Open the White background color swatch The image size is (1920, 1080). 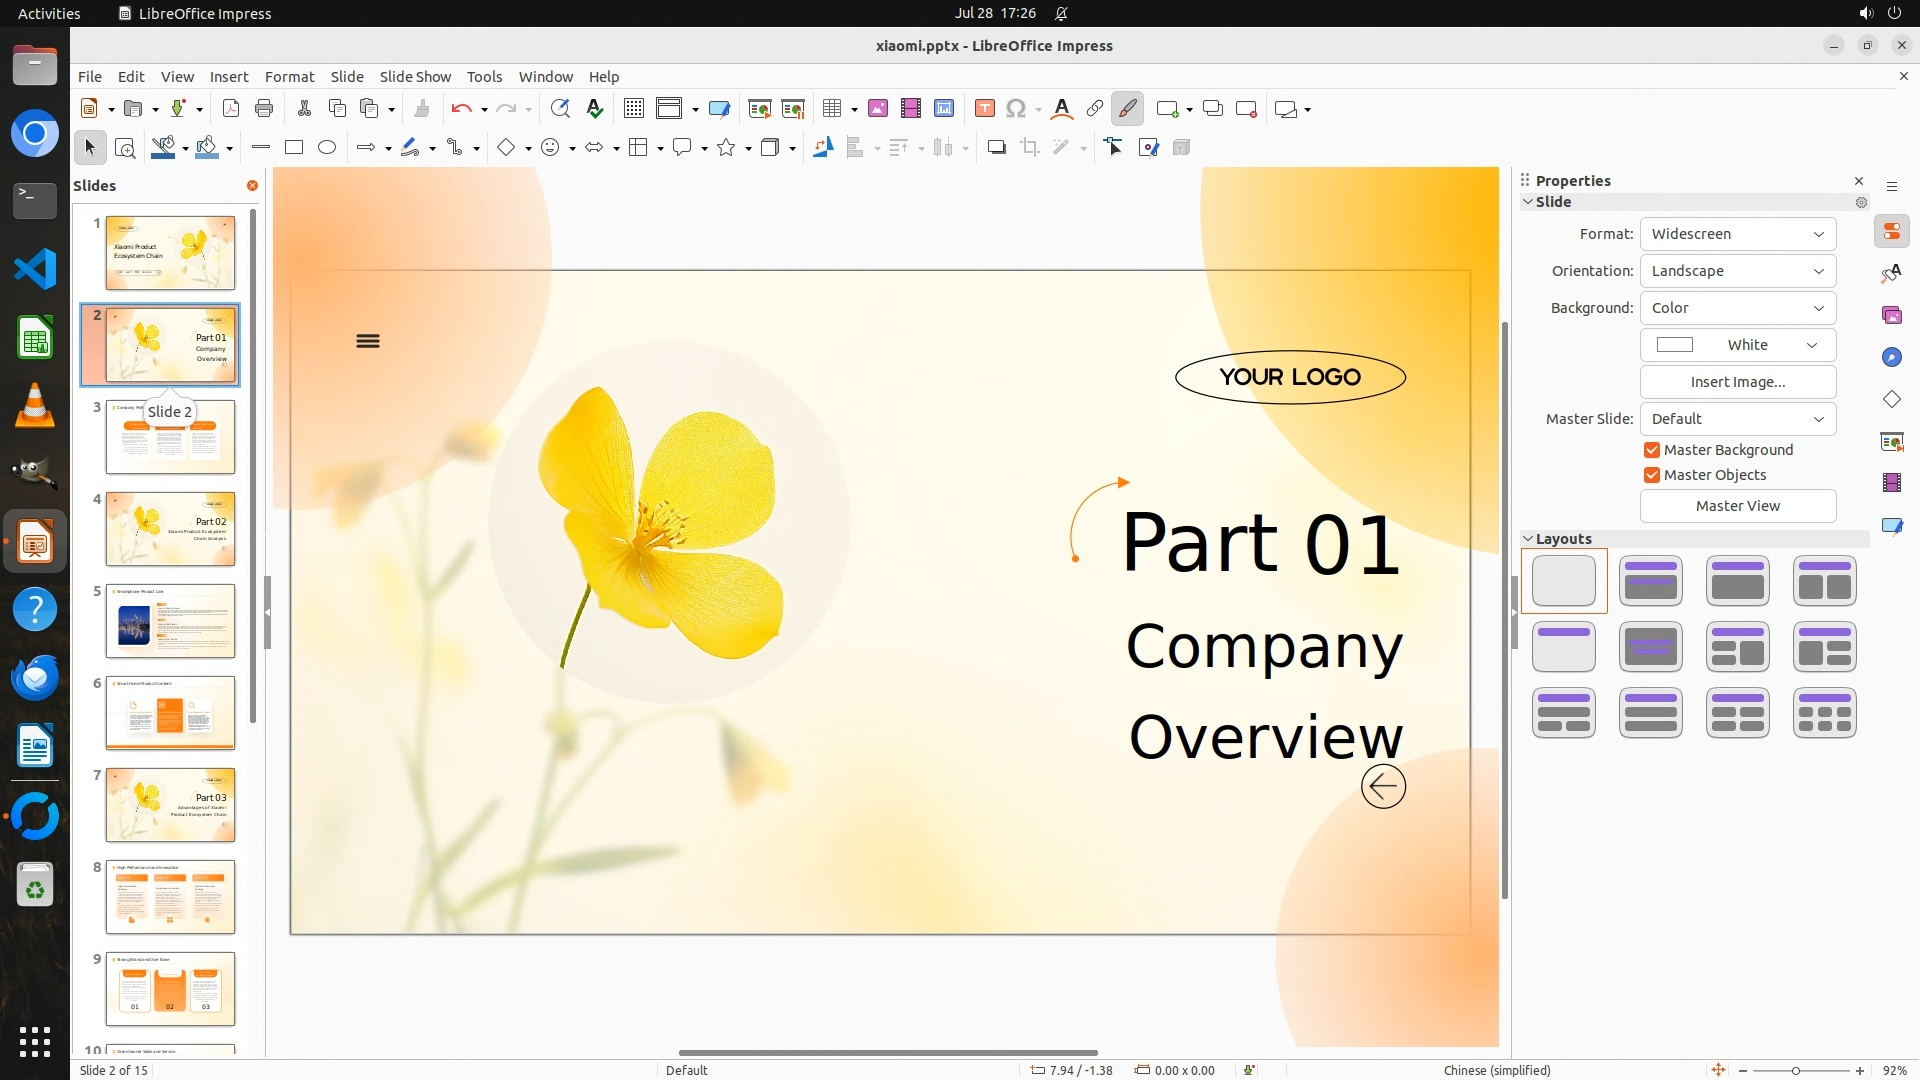click(1737, 345)
